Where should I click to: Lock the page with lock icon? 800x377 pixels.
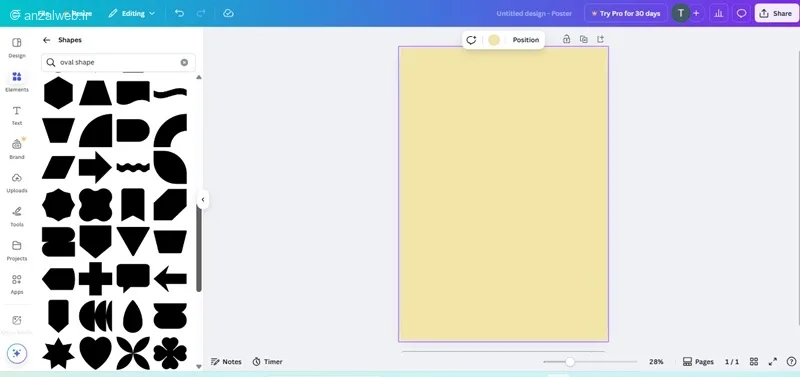point(566,39)
